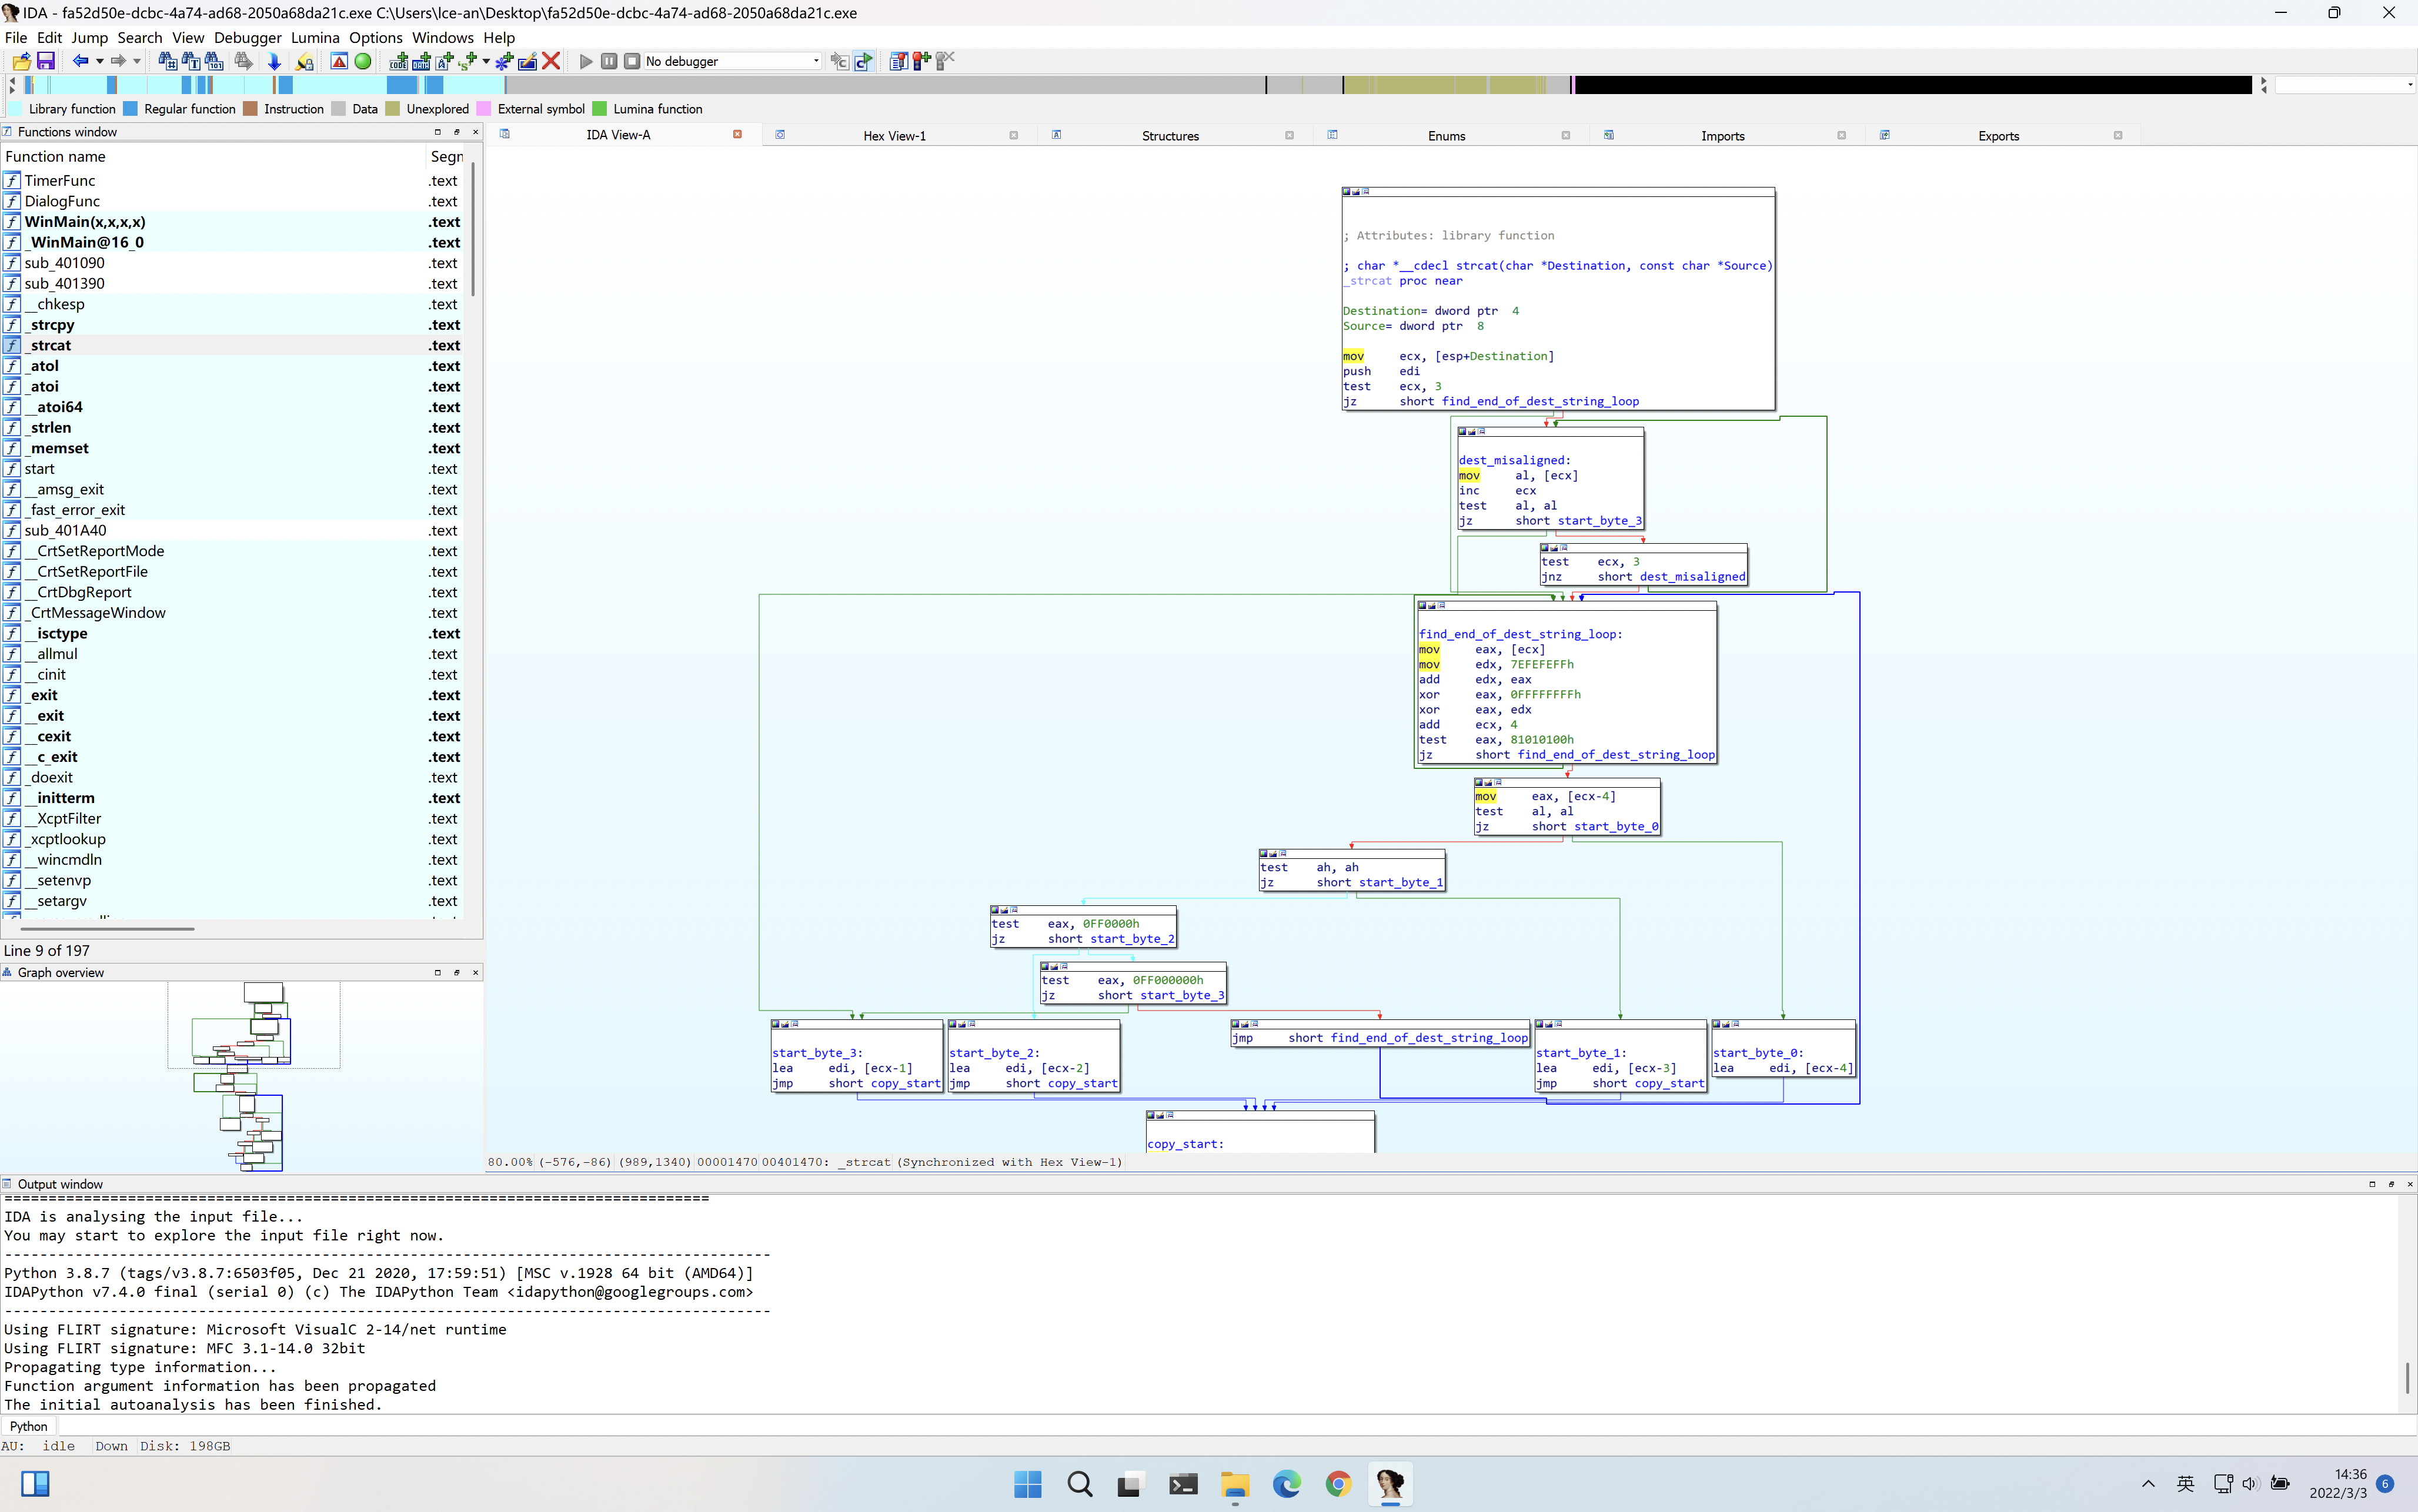Switch to the Imports tab
2418x1512 pixels.
1722,136
